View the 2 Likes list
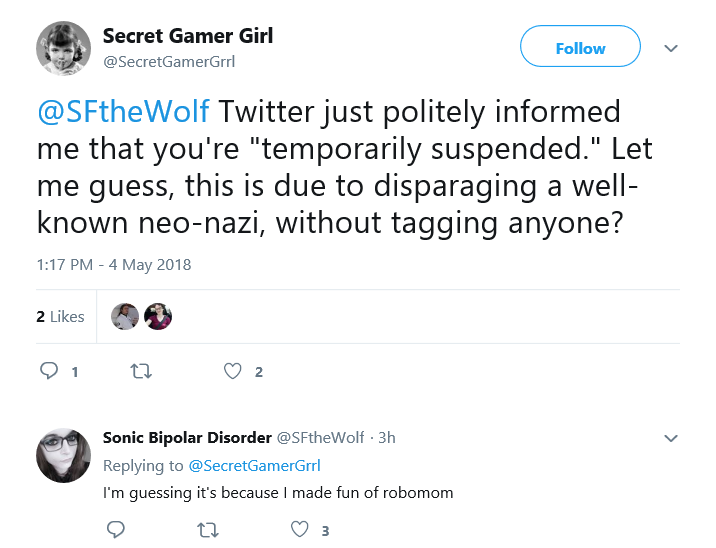 pyautogui.click(x=60, y=316)
